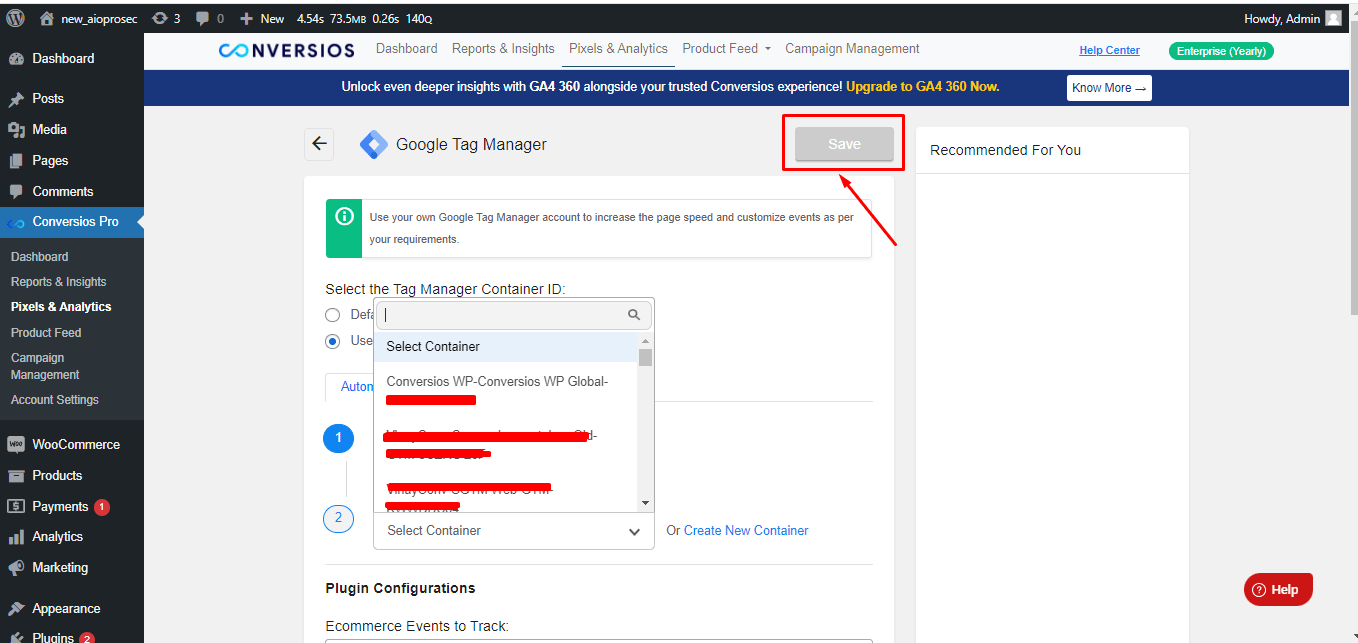
Task: Open Campaign Management sidebar submenu
Action: (x=45, y=366)
